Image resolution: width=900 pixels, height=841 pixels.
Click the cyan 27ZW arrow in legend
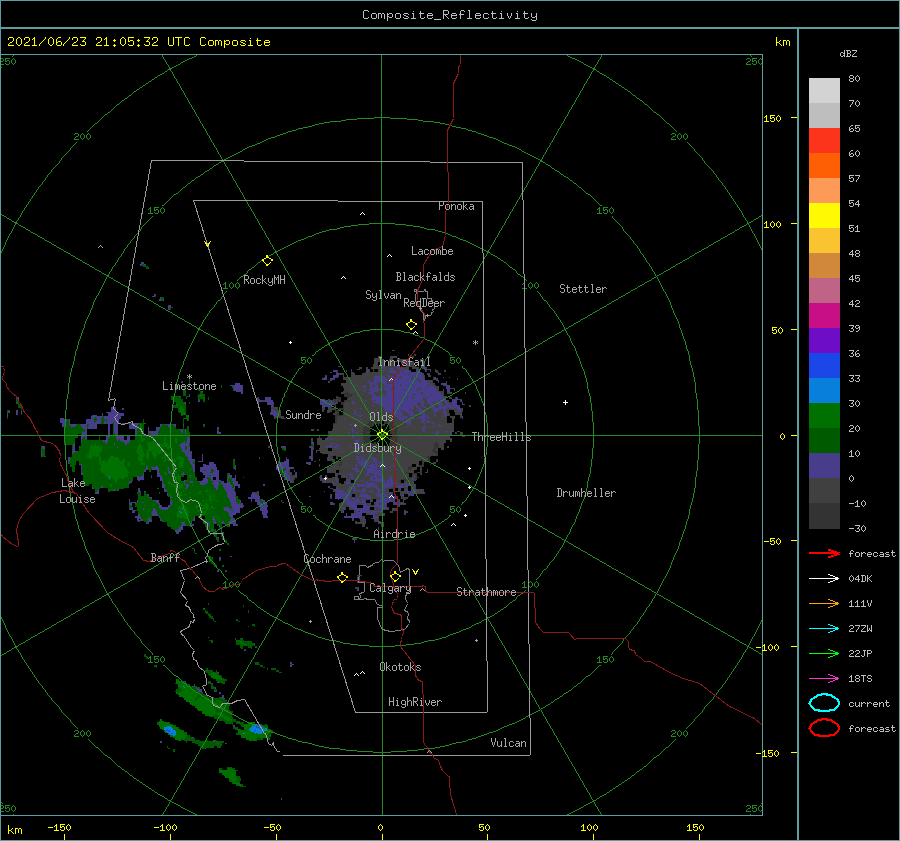coord(825,629)
